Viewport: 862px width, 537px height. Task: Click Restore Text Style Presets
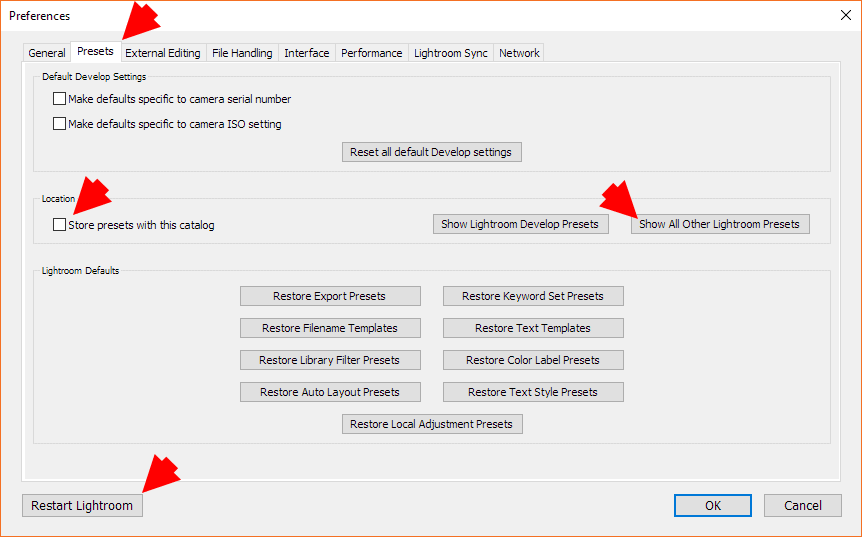533,392
